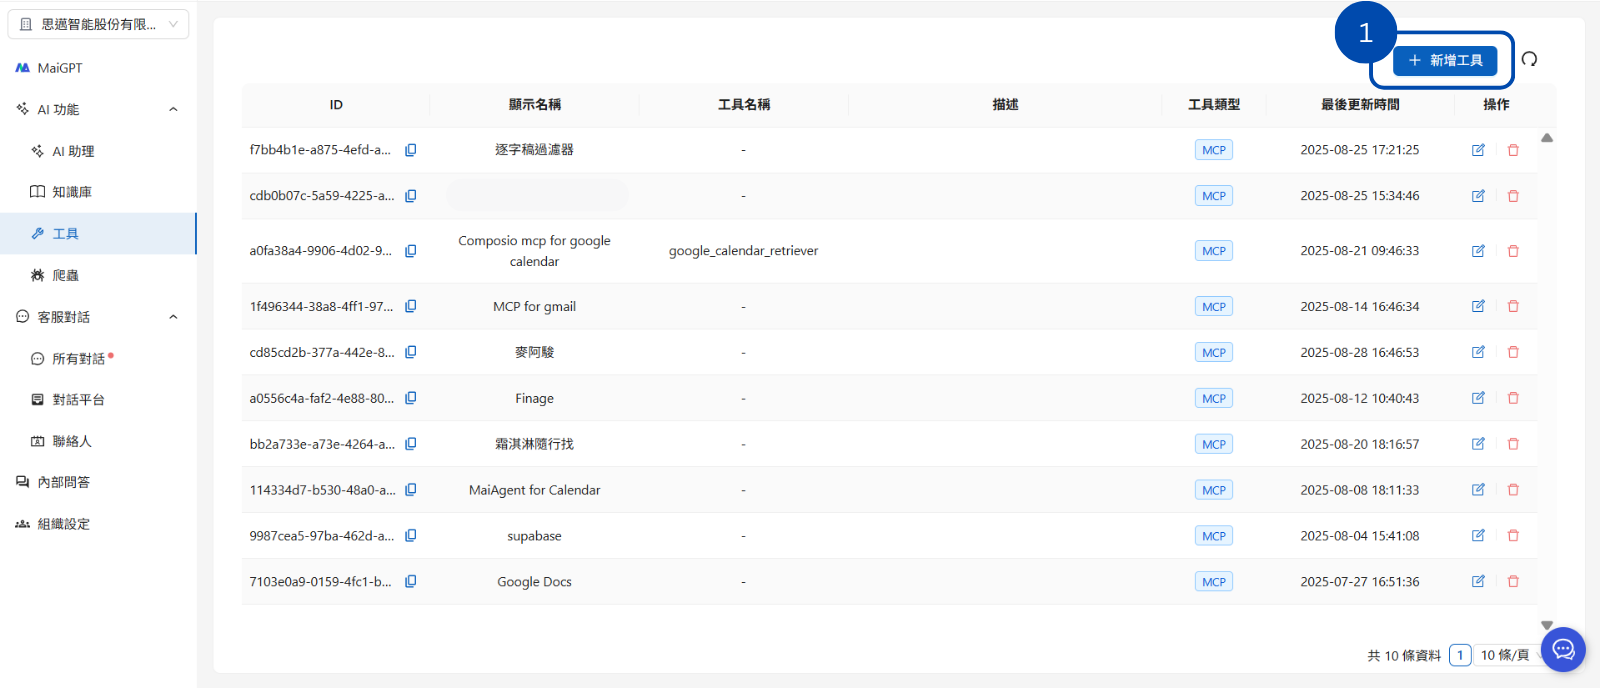Edit the 麥阿駿 tool entry
The height and width of the screenshot is (688, 1600).
[x=1478, y=352]
